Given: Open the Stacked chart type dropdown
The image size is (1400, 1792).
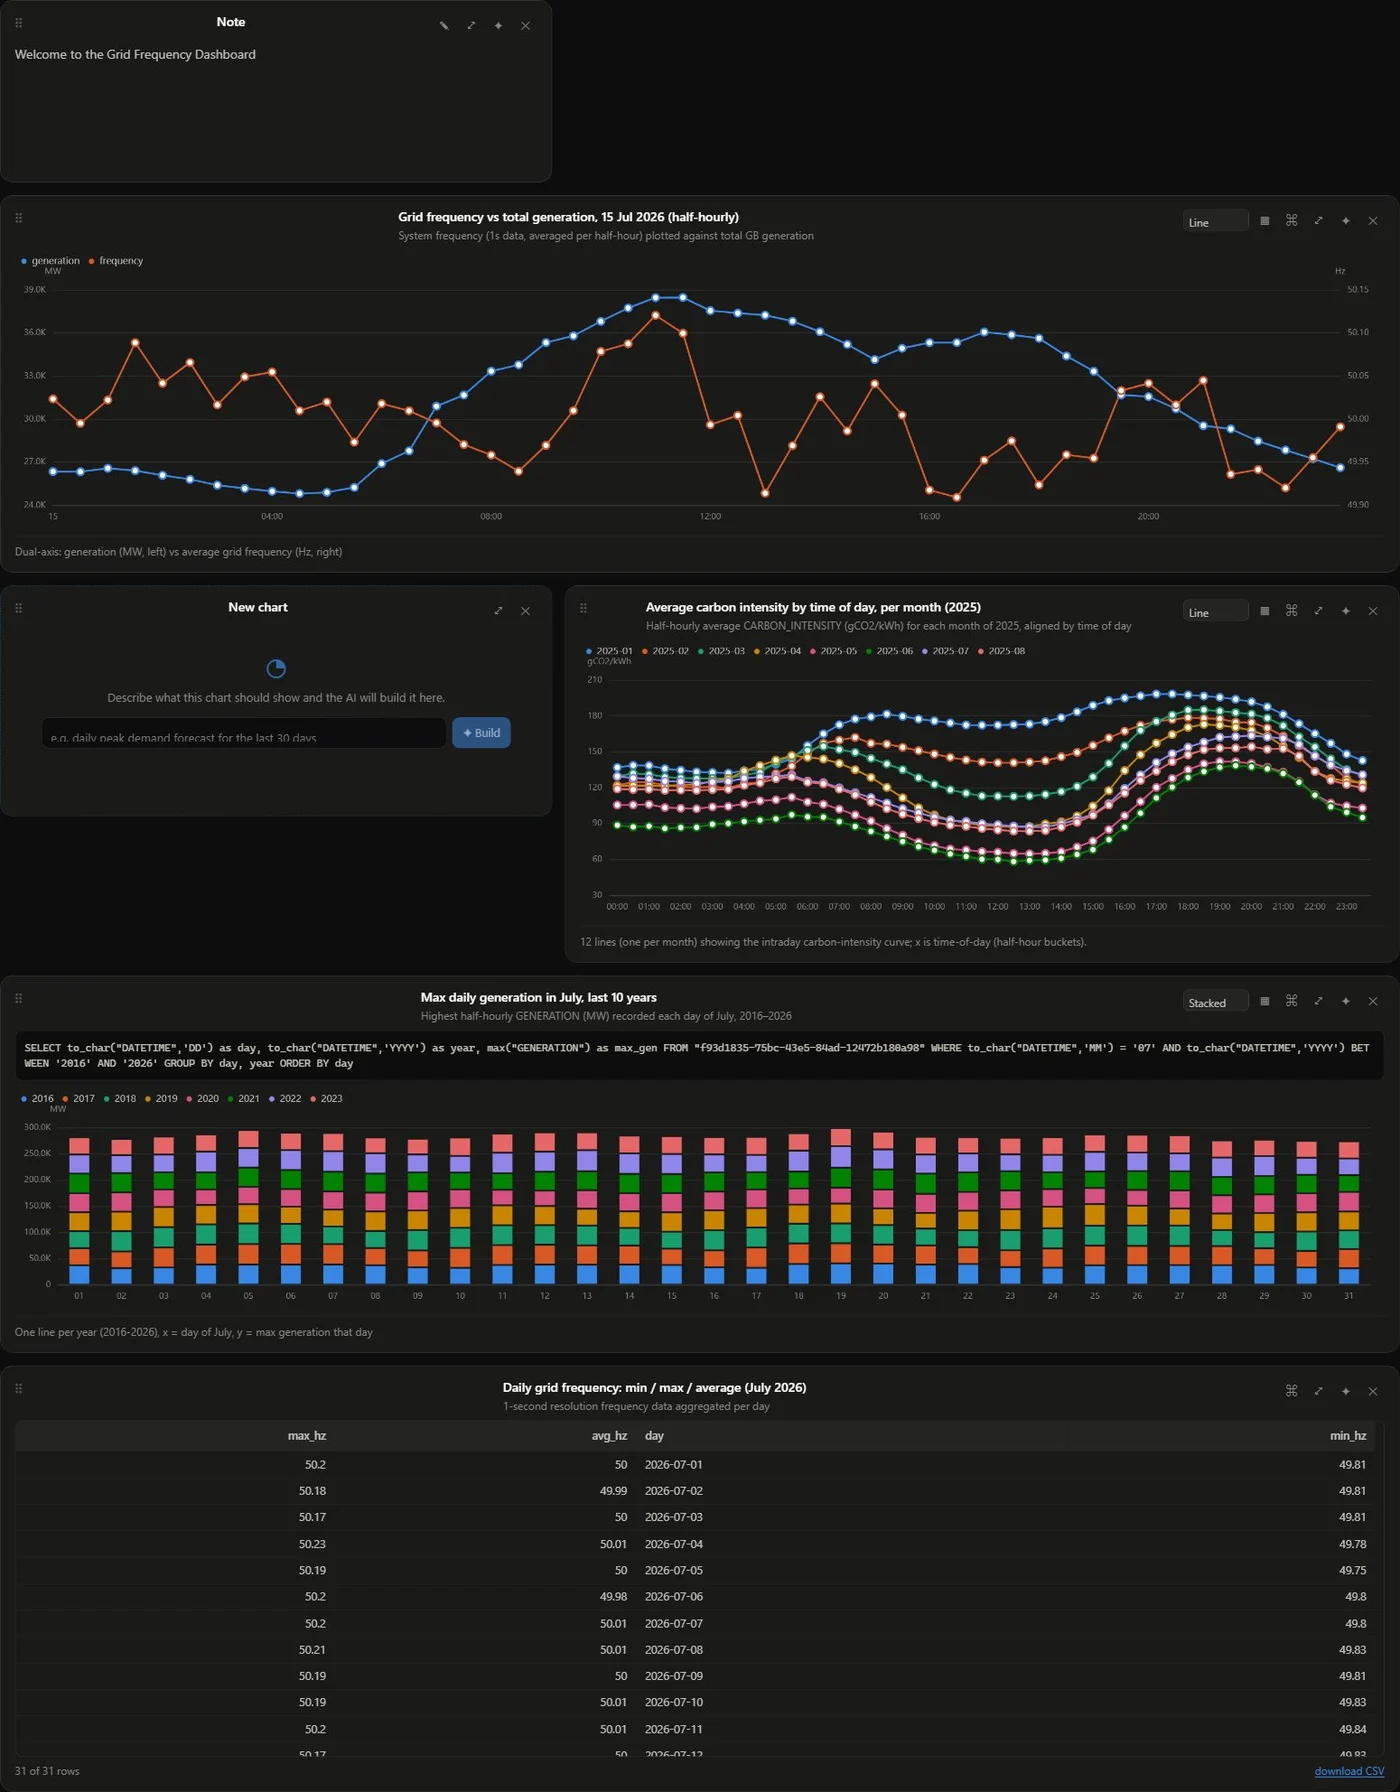Looking at the screenshot, I should pyautogui.click(x=1215, y=1001).
